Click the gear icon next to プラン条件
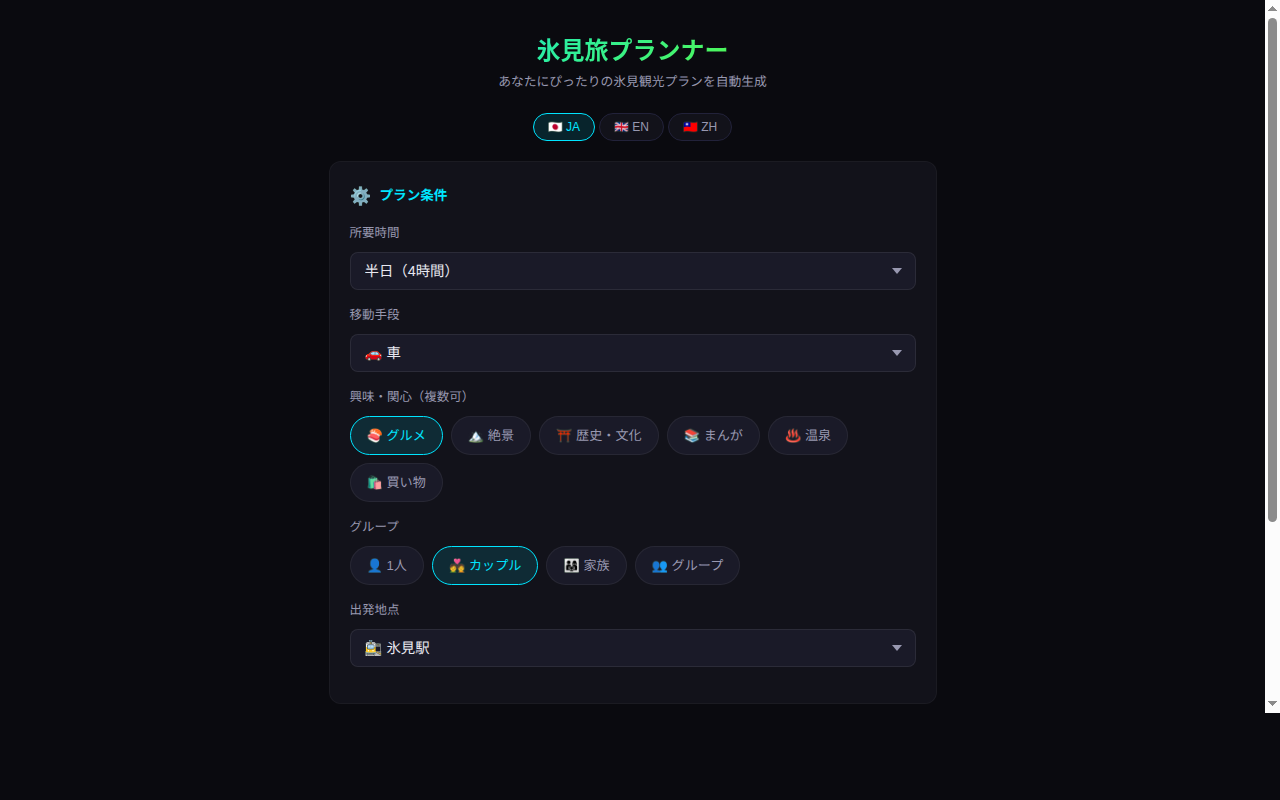The image size is (1280, 800). pyautogui.click(x=360, y=196)
